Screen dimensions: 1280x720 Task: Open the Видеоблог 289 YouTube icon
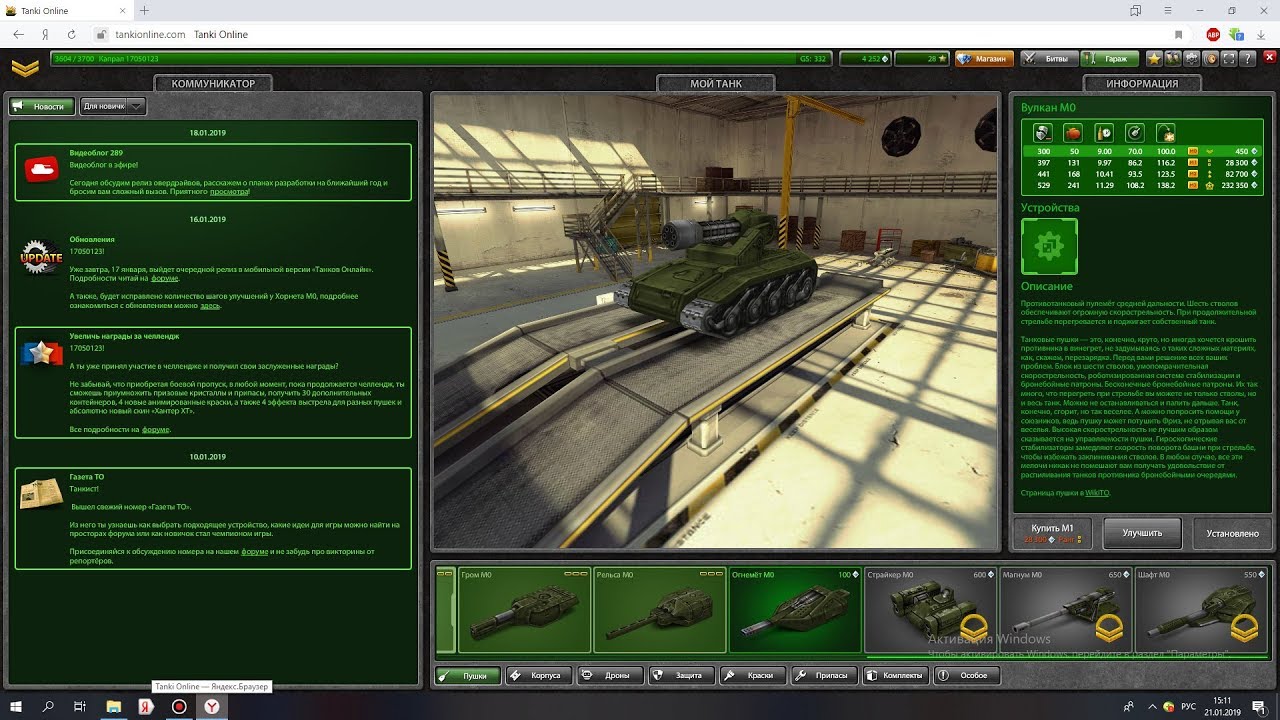pyautogui.click(x=42, y=170)
